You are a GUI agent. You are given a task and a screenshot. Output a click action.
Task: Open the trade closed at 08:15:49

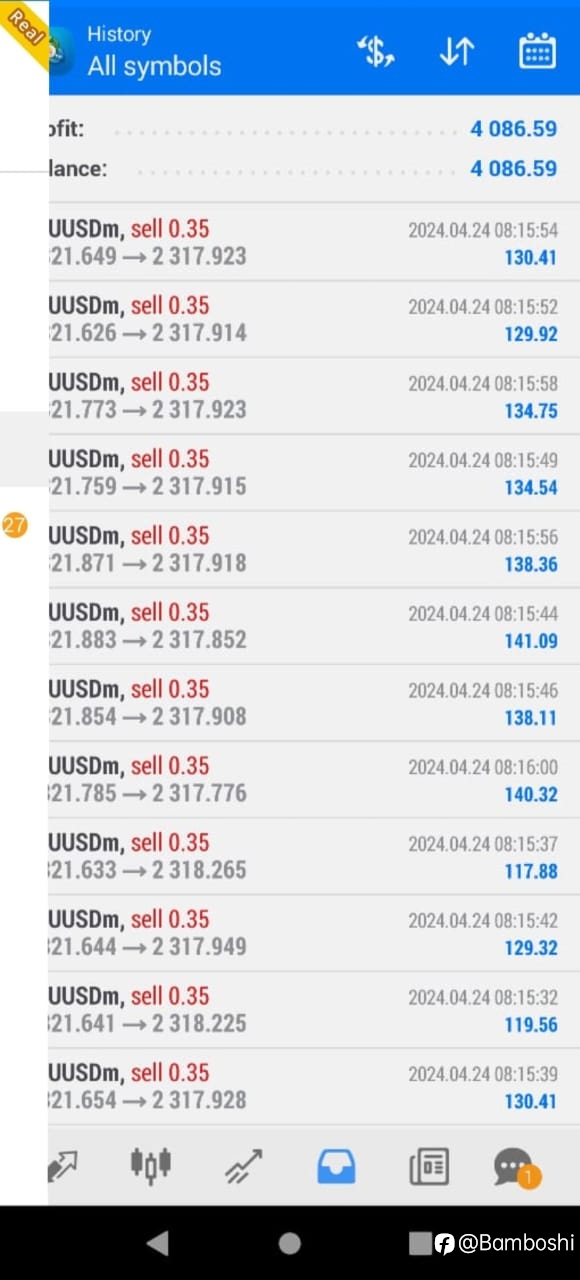point(314,472)
